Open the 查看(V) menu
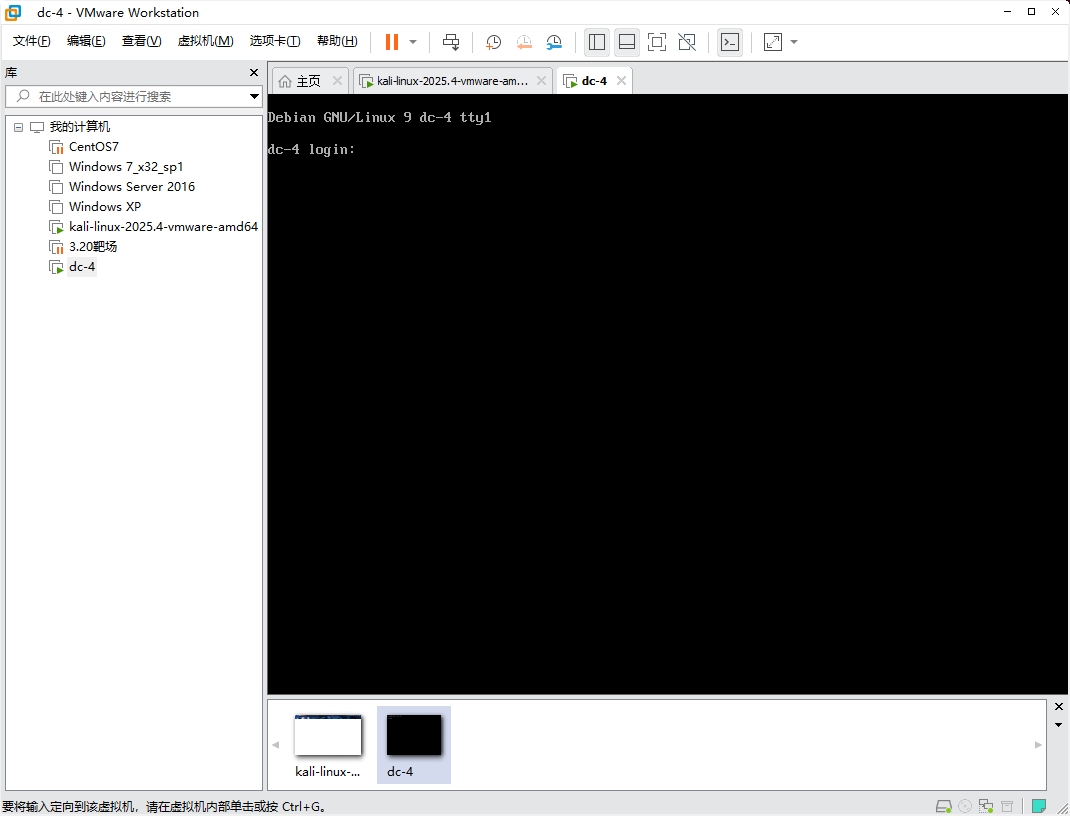The image size is (1070, 816). (x=141, y=41)
